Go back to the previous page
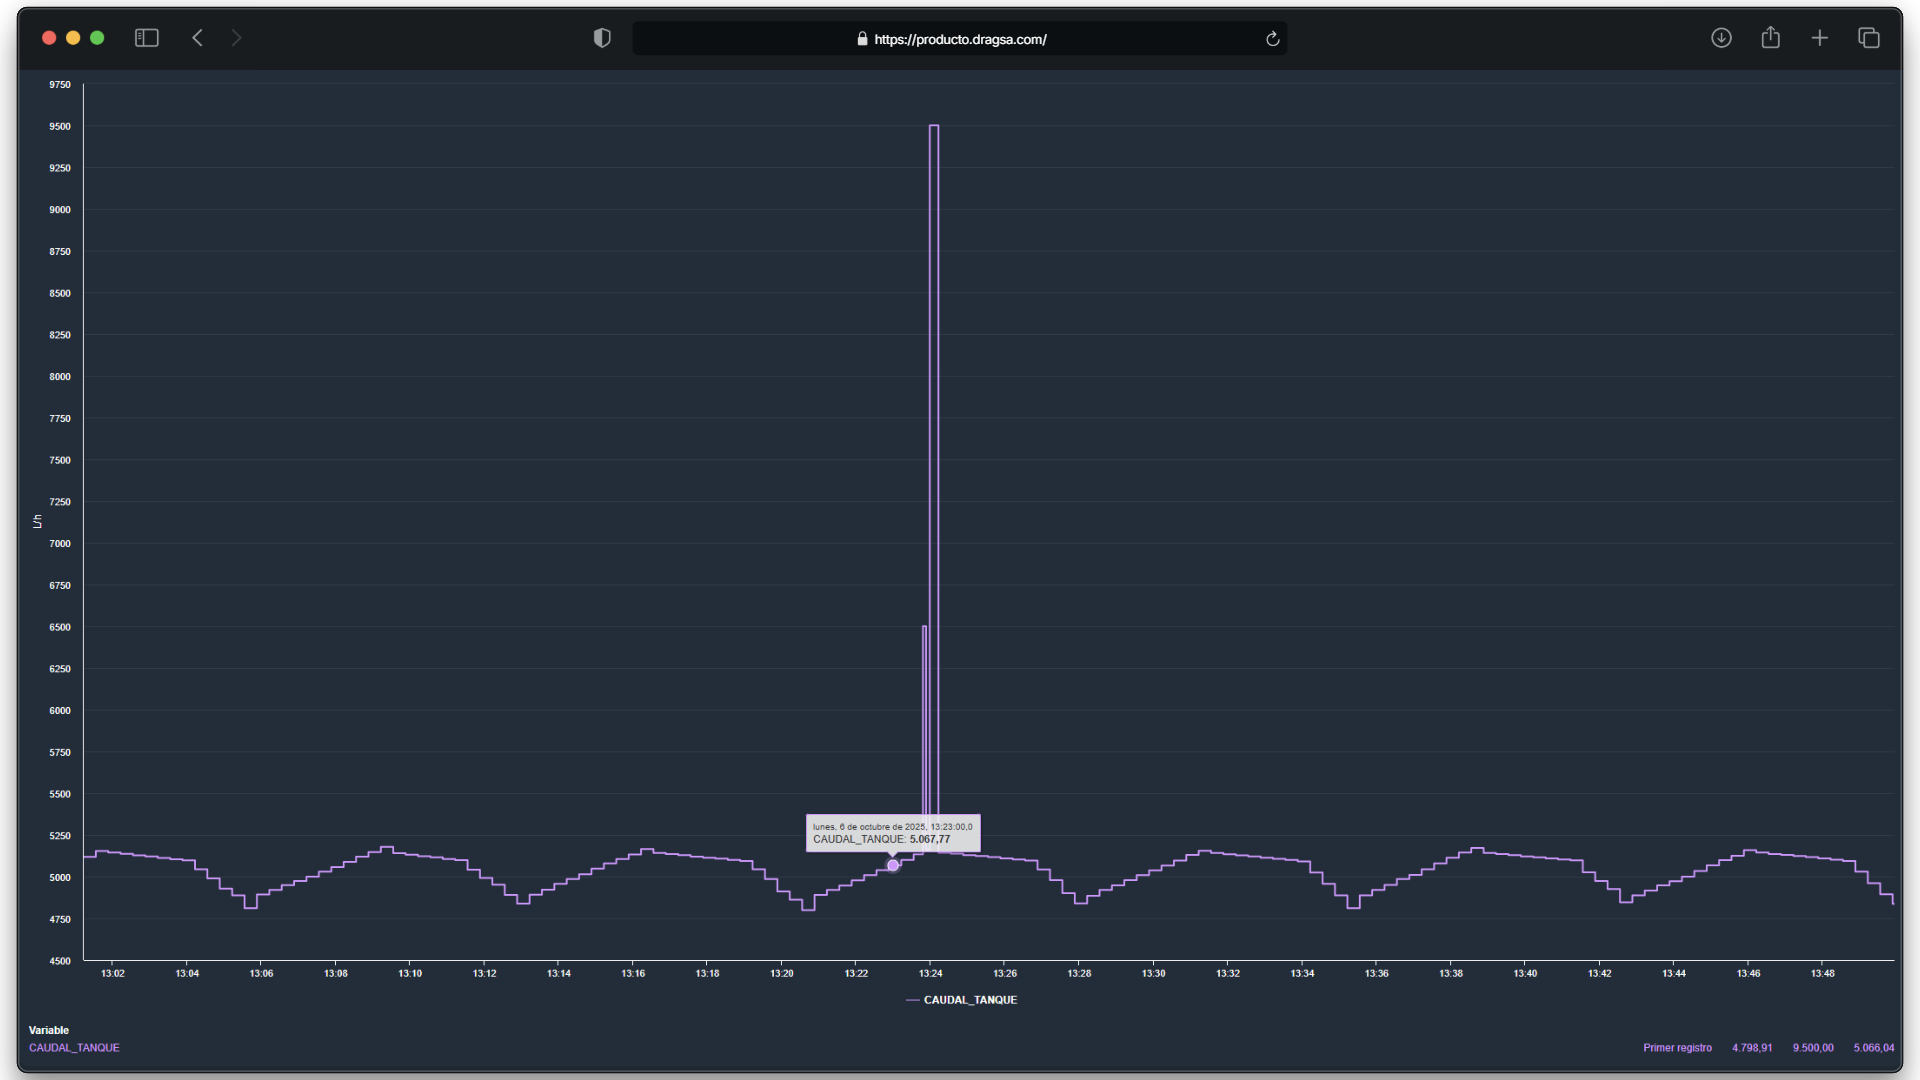Viewport: 1920px width, 1080px height. [x=198, y=38]
